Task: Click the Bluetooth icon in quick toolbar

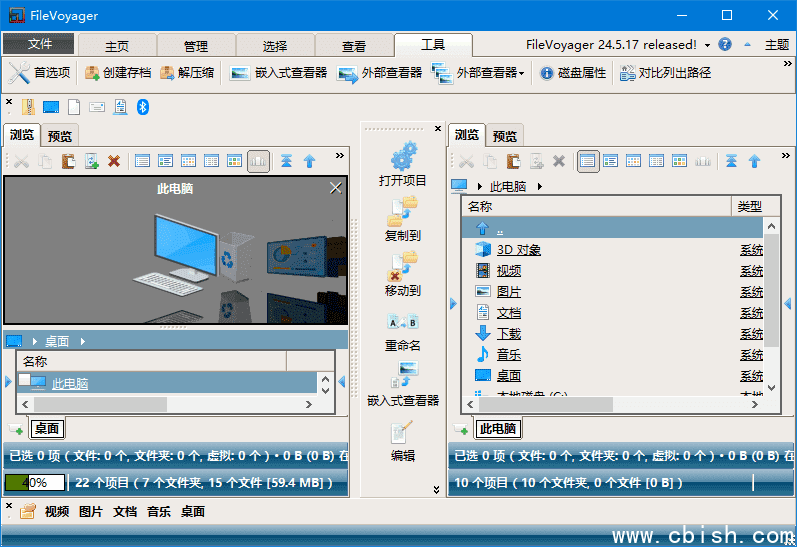Action: (x=143, y=107)
